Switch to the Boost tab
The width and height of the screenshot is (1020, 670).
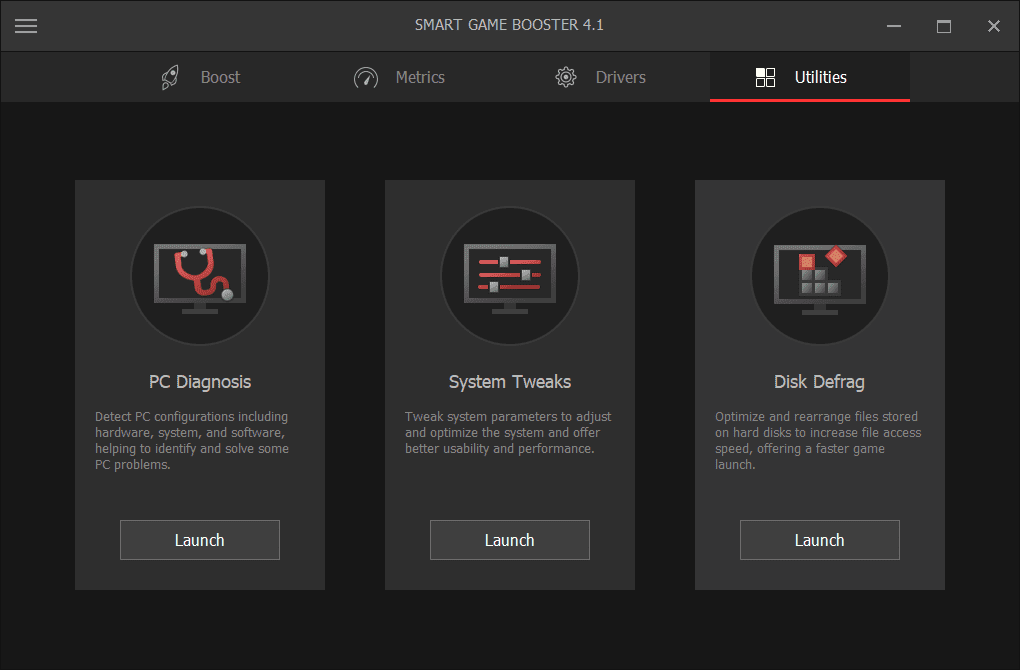pyautogui.click(x=200, y=77)
